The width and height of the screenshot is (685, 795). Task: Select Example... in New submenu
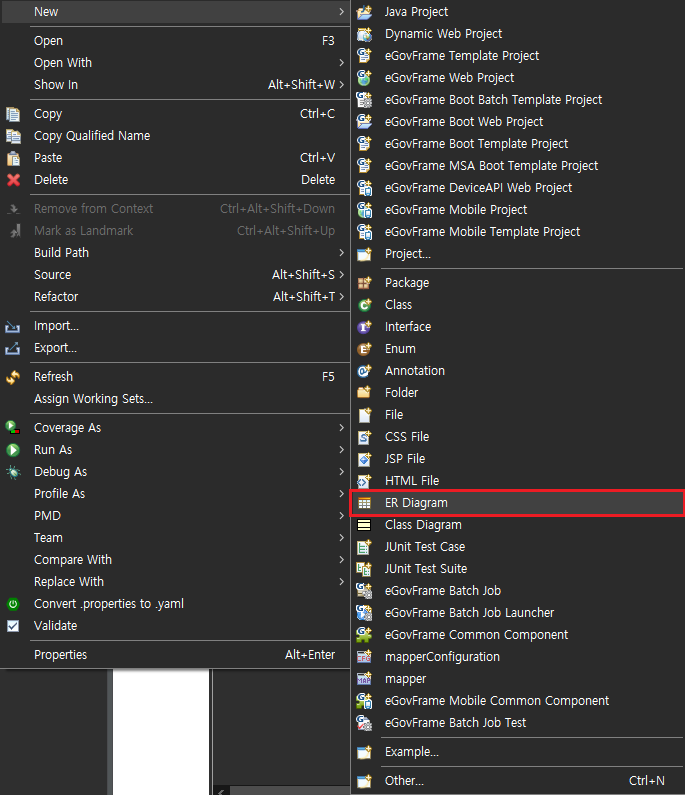[518, 752]
